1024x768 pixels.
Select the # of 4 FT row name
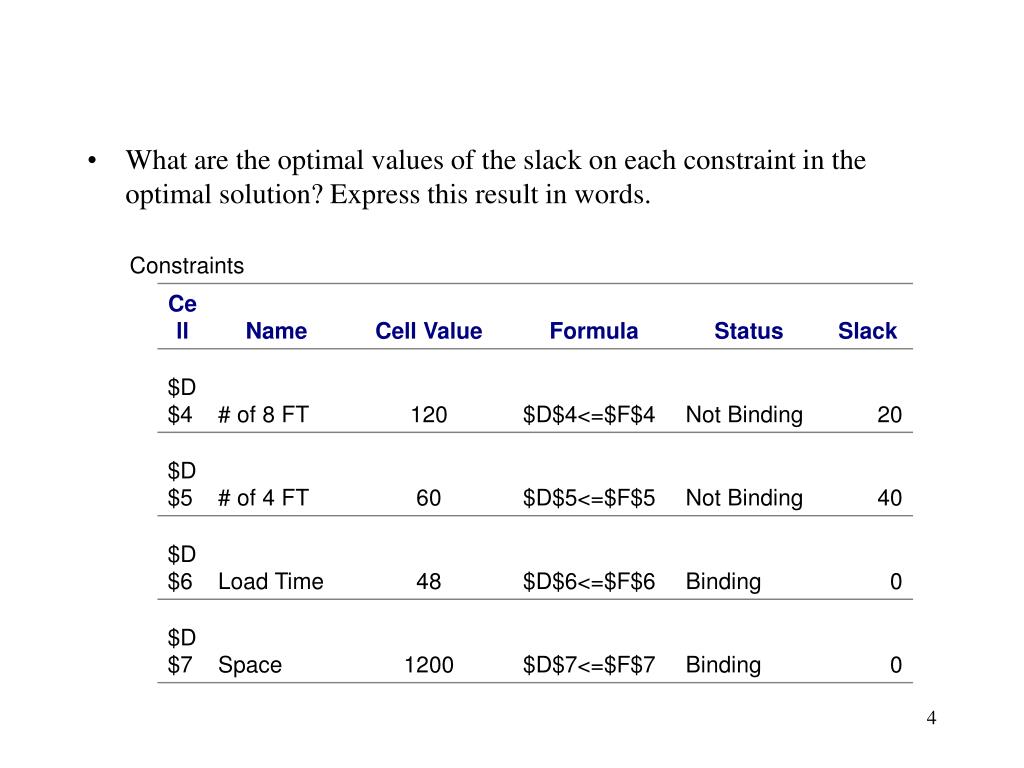point(263,498)
